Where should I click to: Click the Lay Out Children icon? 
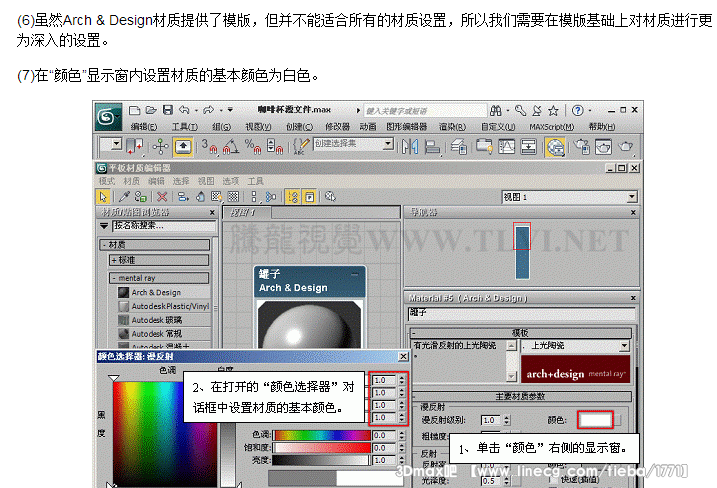tap(271, 197)
